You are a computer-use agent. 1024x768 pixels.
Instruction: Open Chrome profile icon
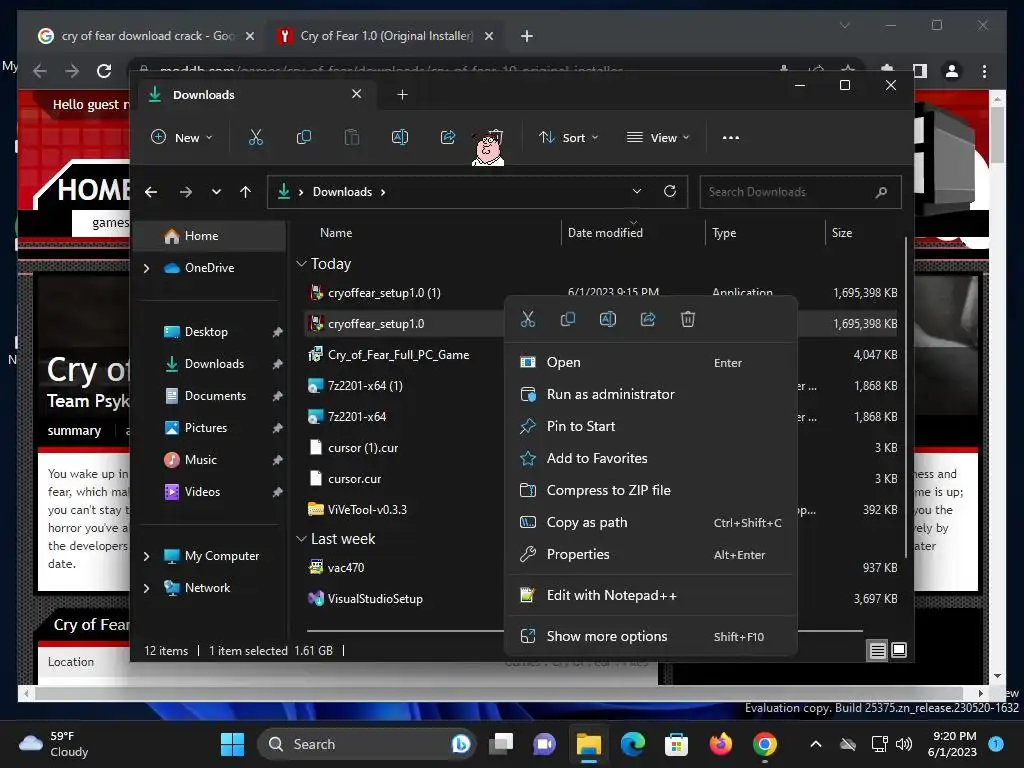click(x=952, y=71)
